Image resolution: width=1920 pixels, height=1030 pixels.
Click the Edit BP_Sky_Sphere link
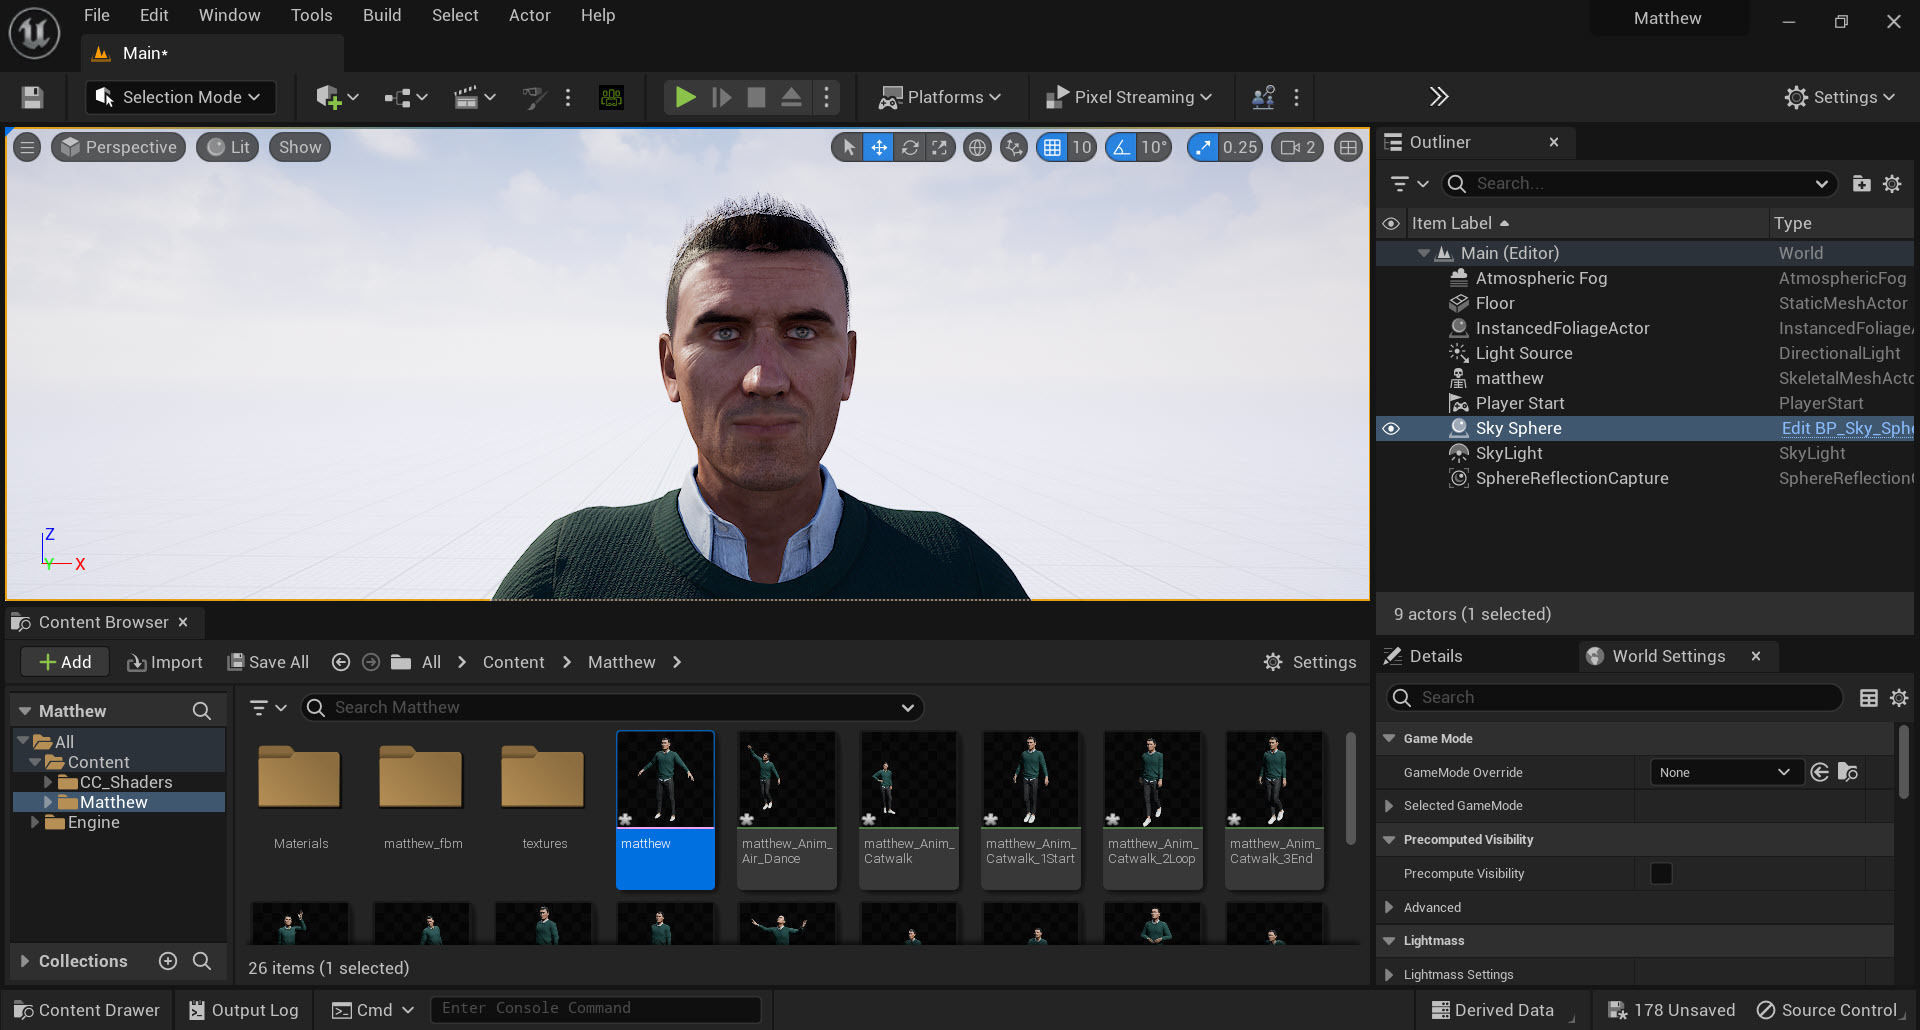coord(1846,428)
